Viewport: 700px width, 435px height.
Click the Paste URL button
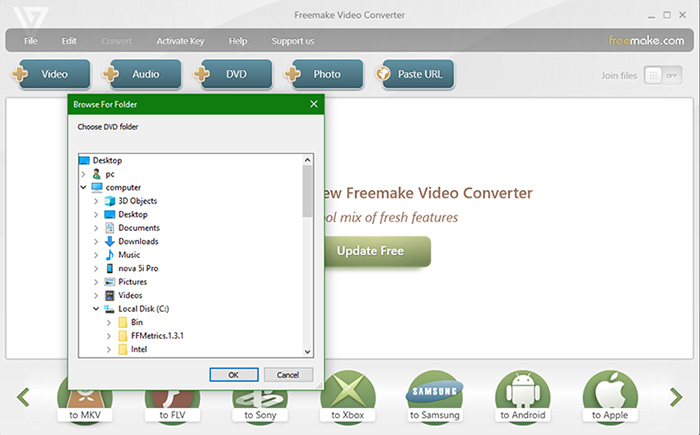(x=415, y=74)
